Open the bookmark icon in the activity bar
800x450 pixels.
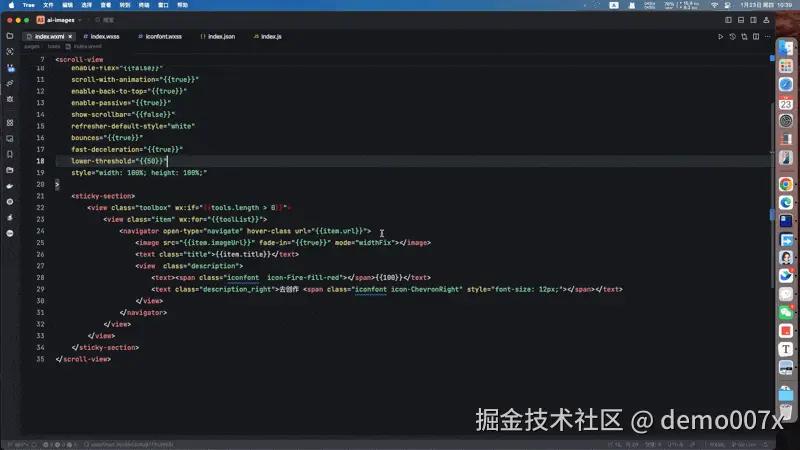coord(10,154)
